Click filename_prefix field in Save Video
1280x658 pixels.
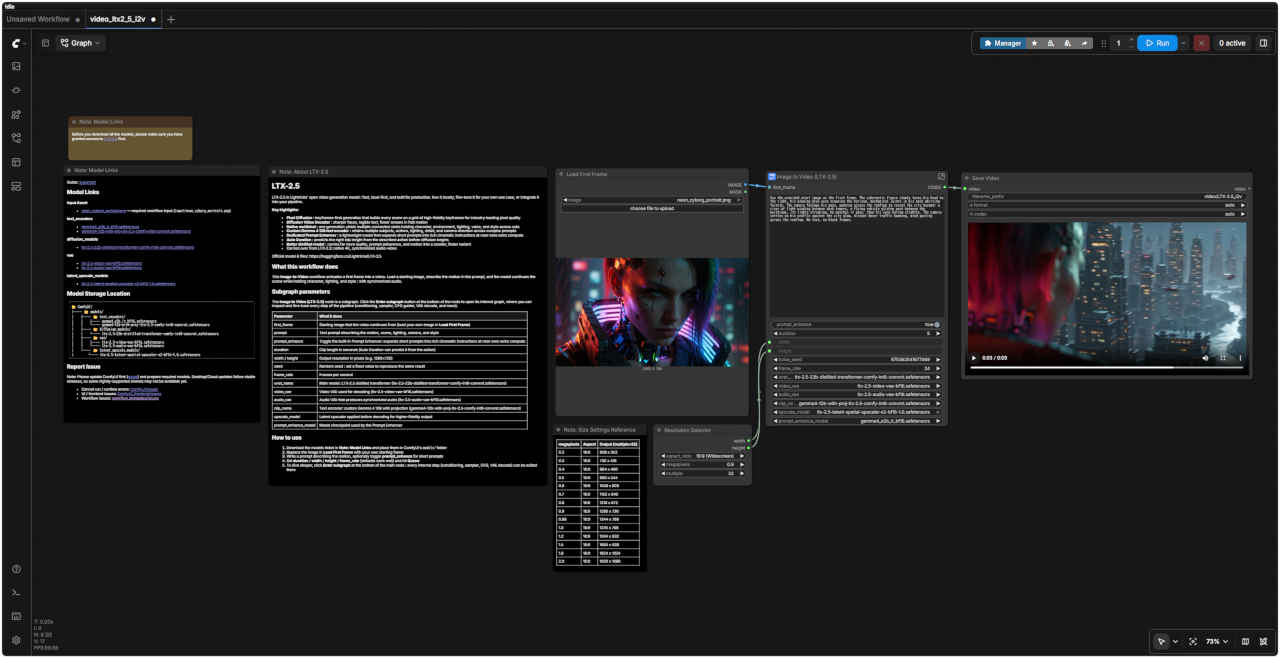click(x=1108, y=197)
